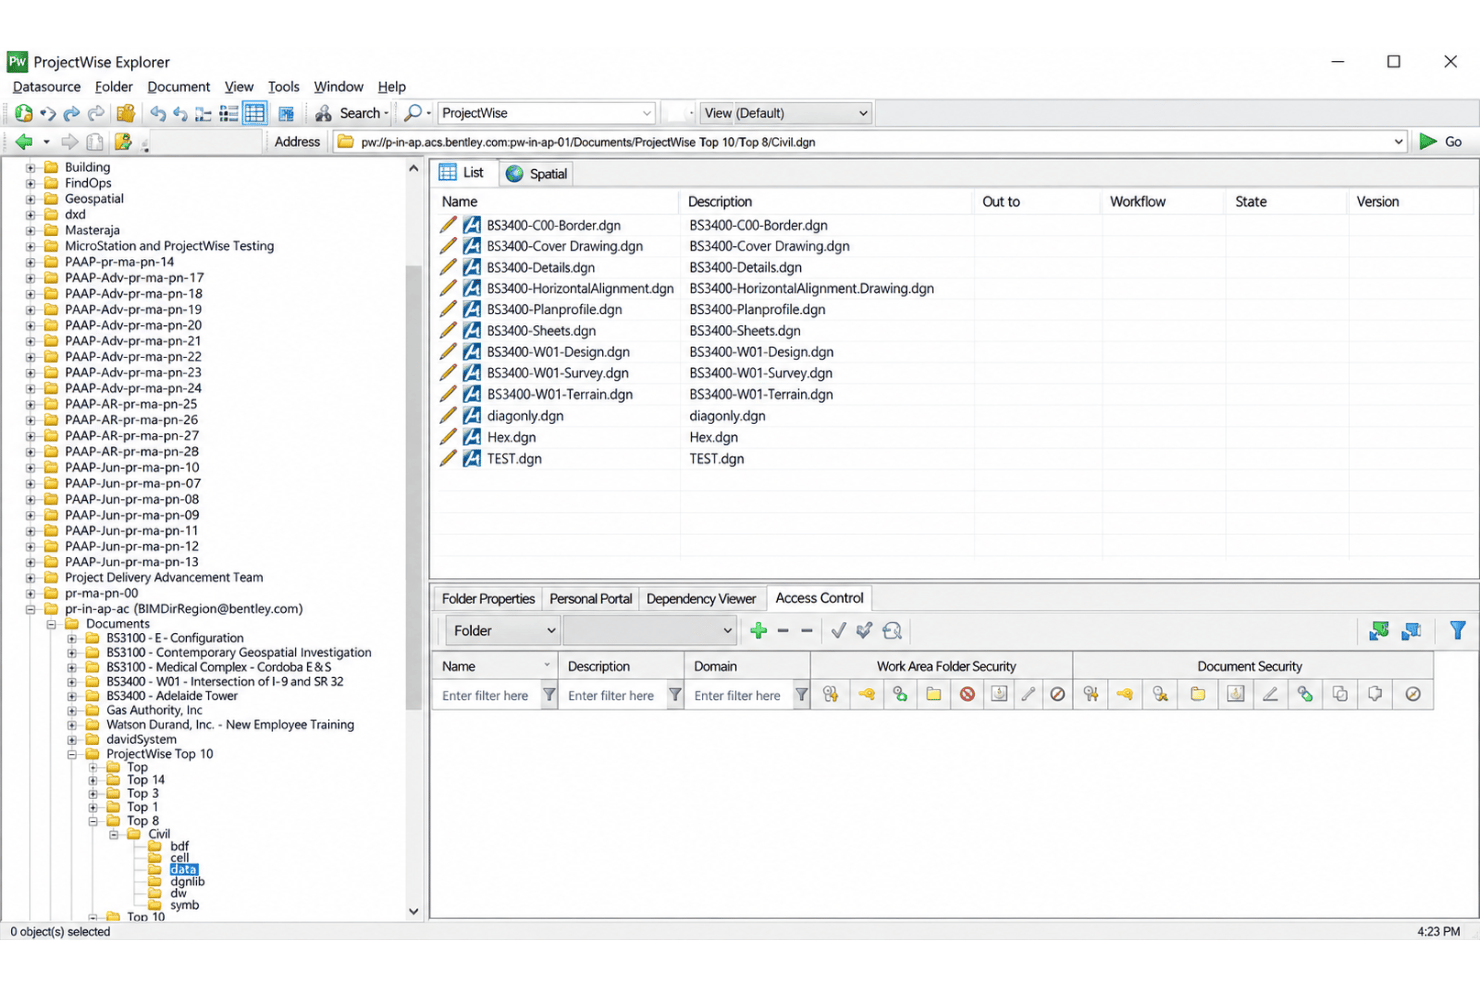Click the double checkmark icon

pos(864,630)
